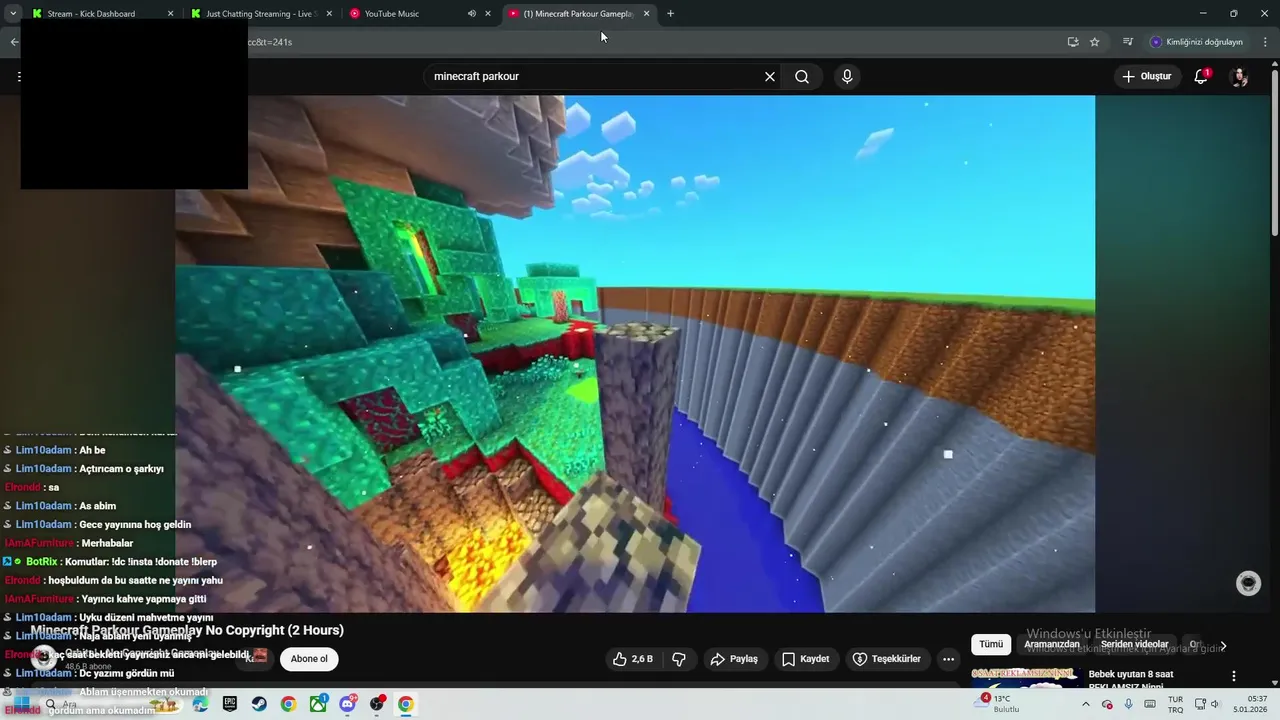The image size is (1280, 720).
Task: Open weather widget 13°C Bulutlu
Action: click(1000, 704)
